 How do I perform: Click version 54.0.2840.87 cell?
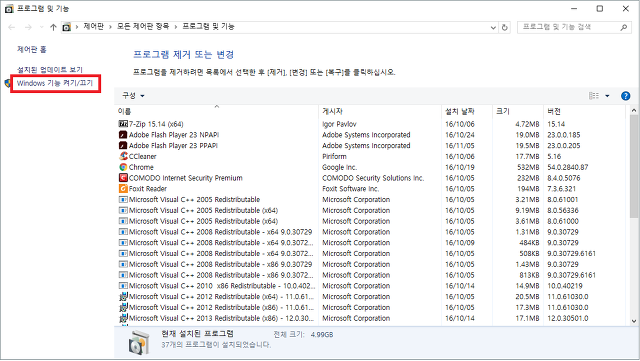[568, 167]
